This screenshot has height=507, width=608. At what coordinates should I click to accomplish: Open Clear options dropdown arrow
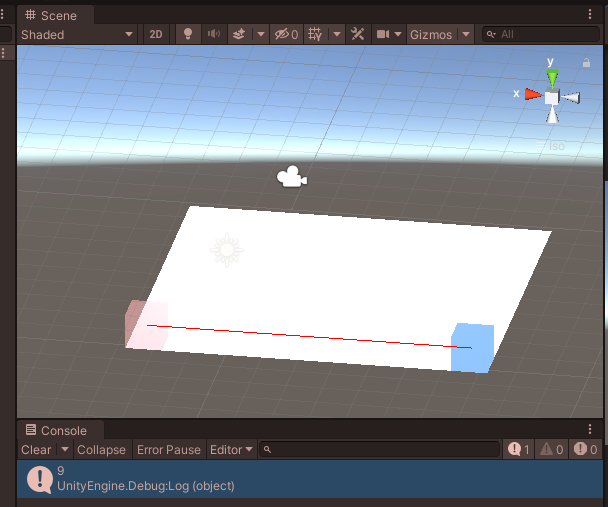(x=65, y=449)
